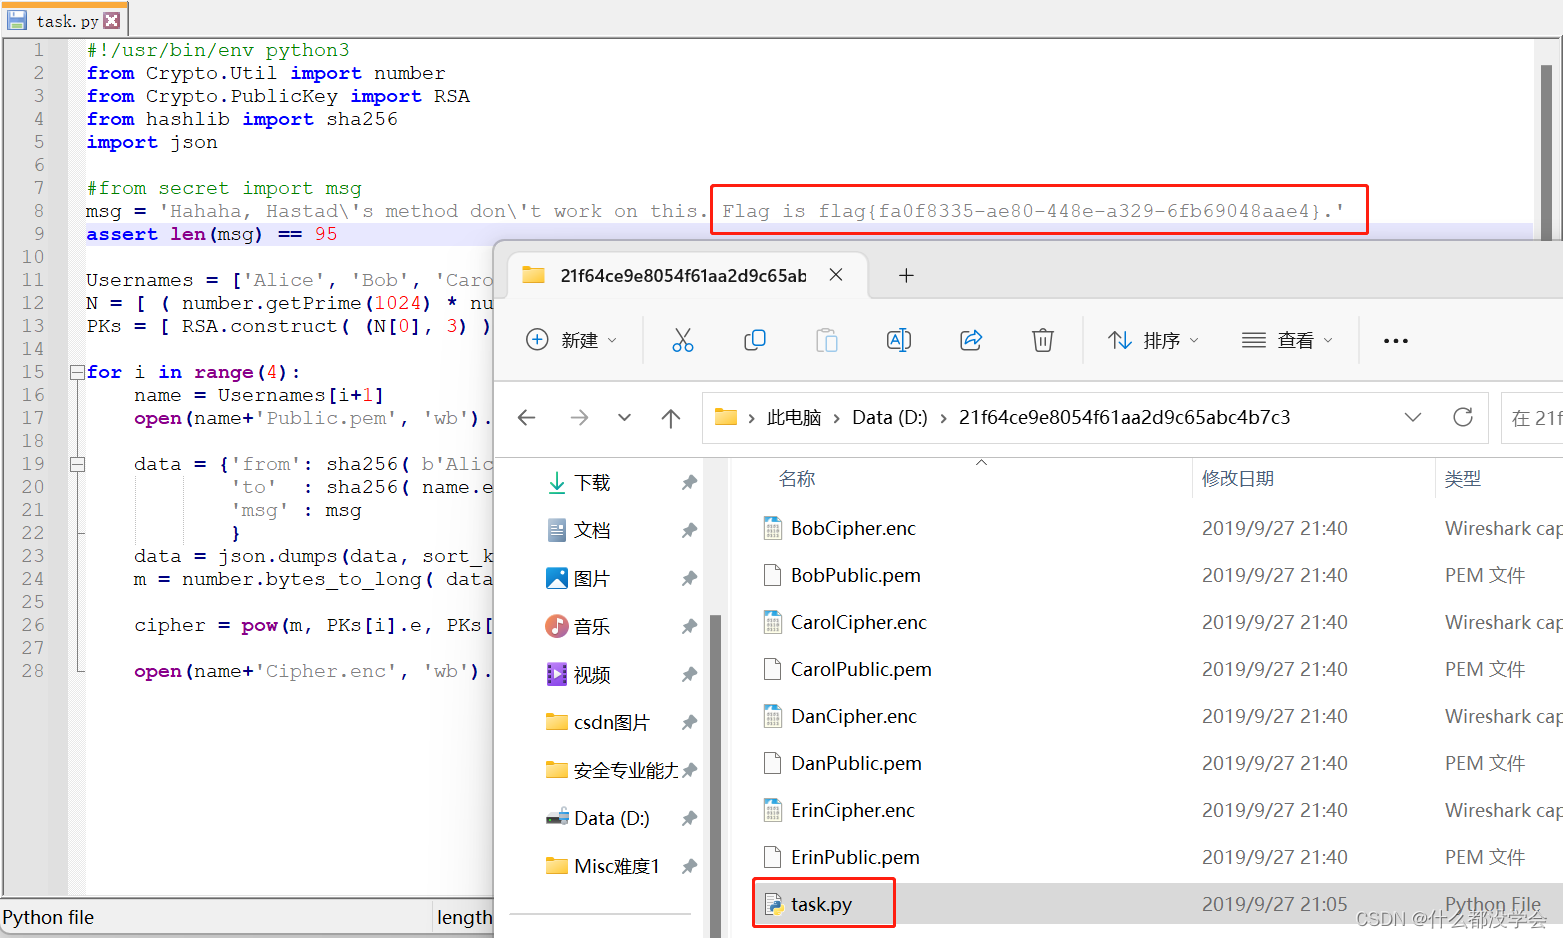Open csdn图片 folder in quick access

pos(611,723)
